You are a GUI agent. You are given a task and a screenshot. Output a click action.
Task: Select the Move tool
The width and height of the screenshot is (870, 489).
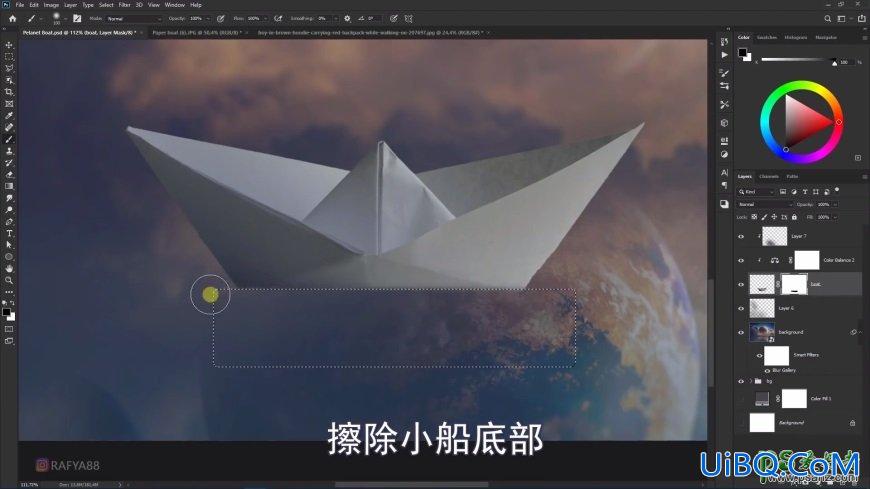pyautogui.click(x=9, y=45)
